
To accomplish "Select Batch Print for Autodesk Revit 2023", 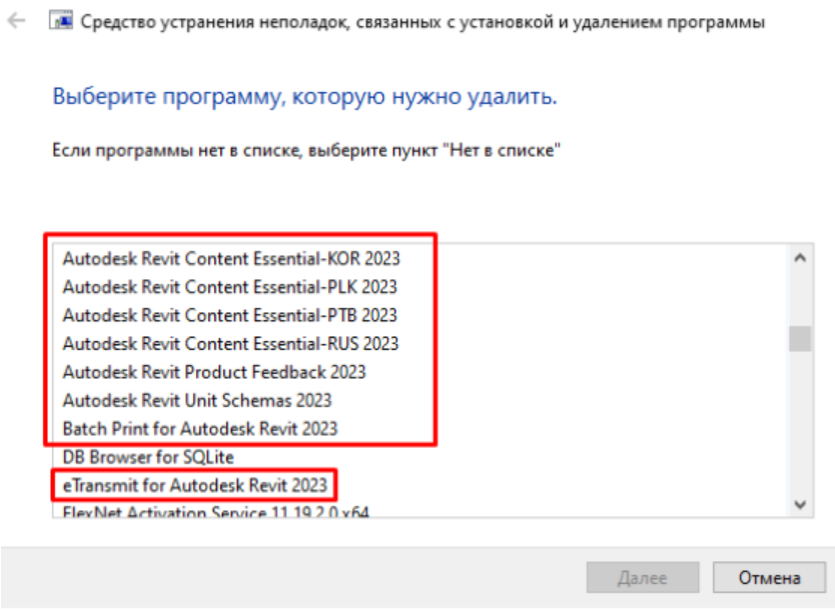I will click(200, 428).
